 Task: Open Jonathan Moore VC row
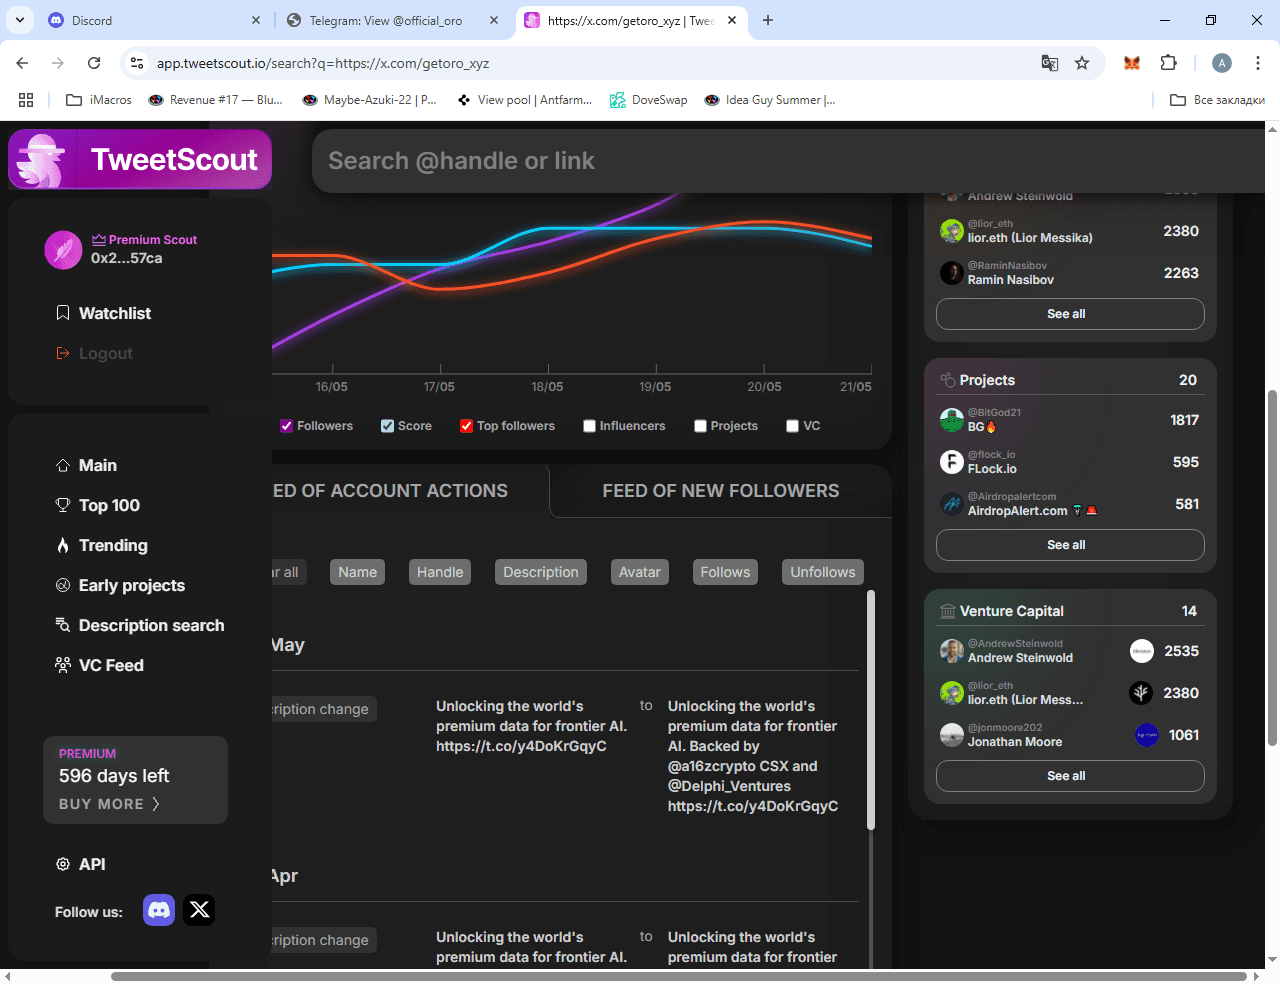1070,735
